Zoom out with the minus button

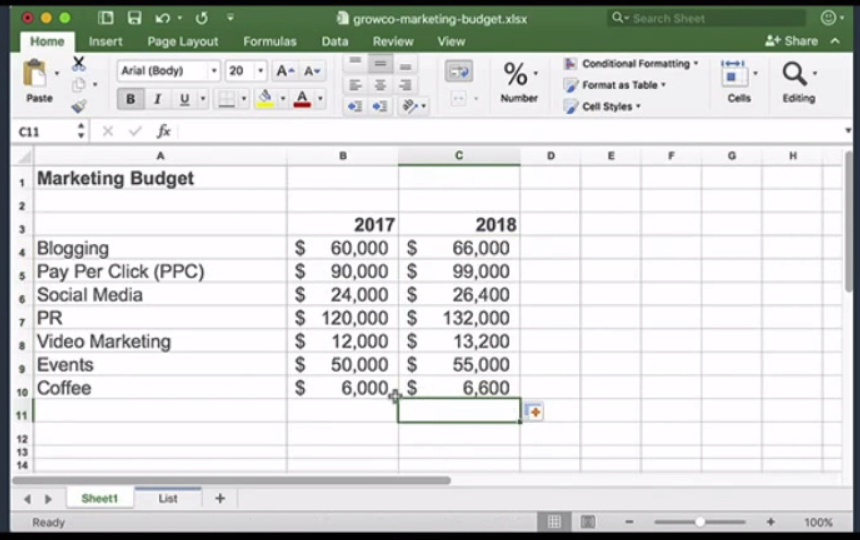(629, 522)
